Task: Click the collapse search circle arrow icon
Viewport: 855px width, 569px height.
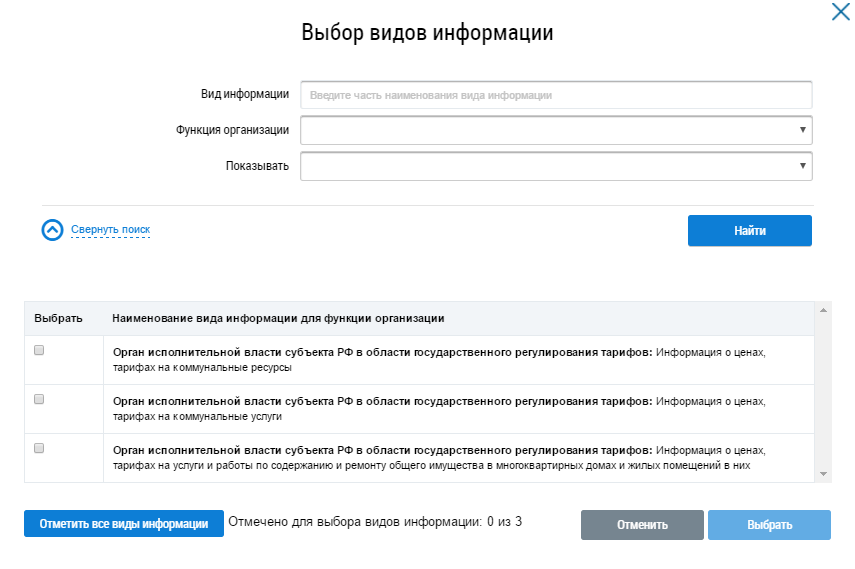Action: 52,230
